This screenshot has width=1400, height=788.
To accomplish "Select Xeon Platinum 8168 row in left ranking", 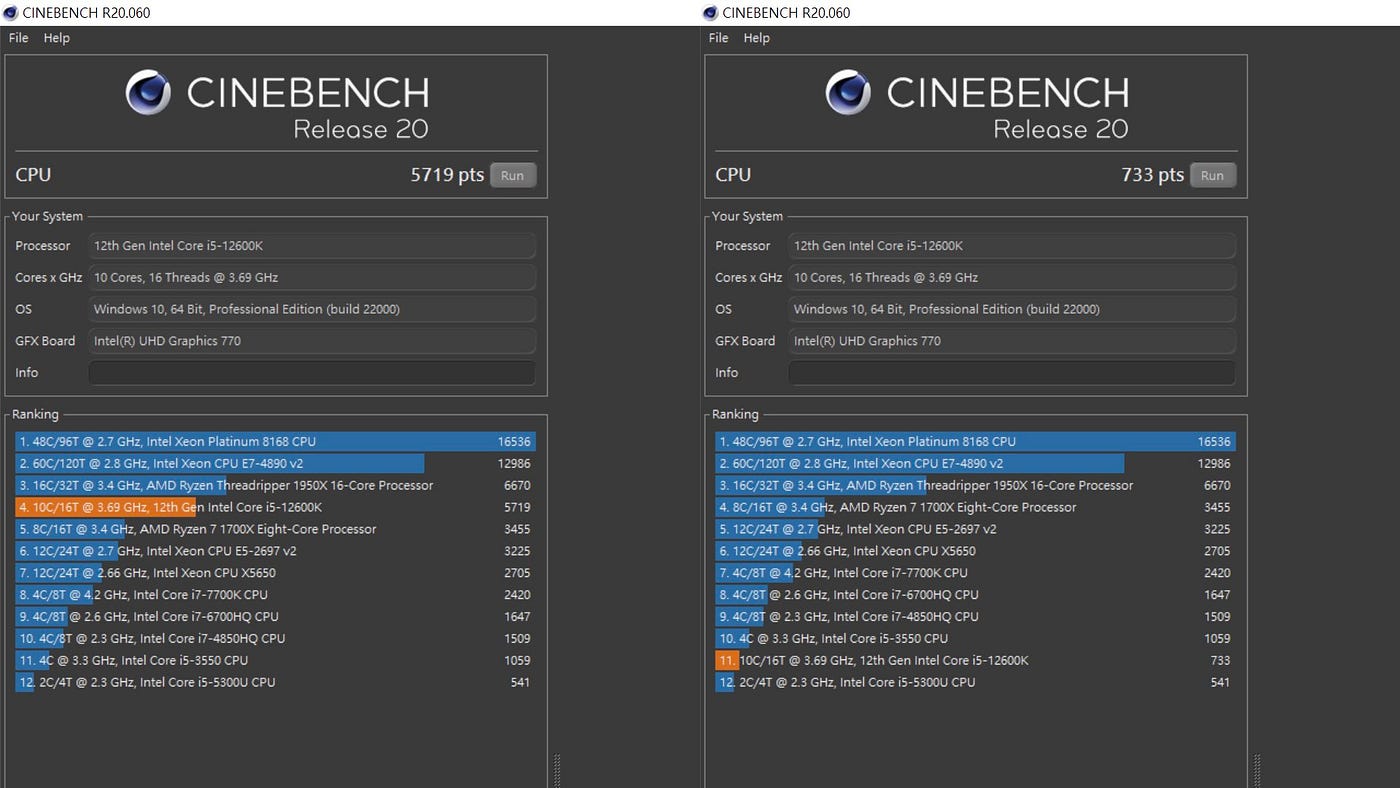I will click(275, 441).
